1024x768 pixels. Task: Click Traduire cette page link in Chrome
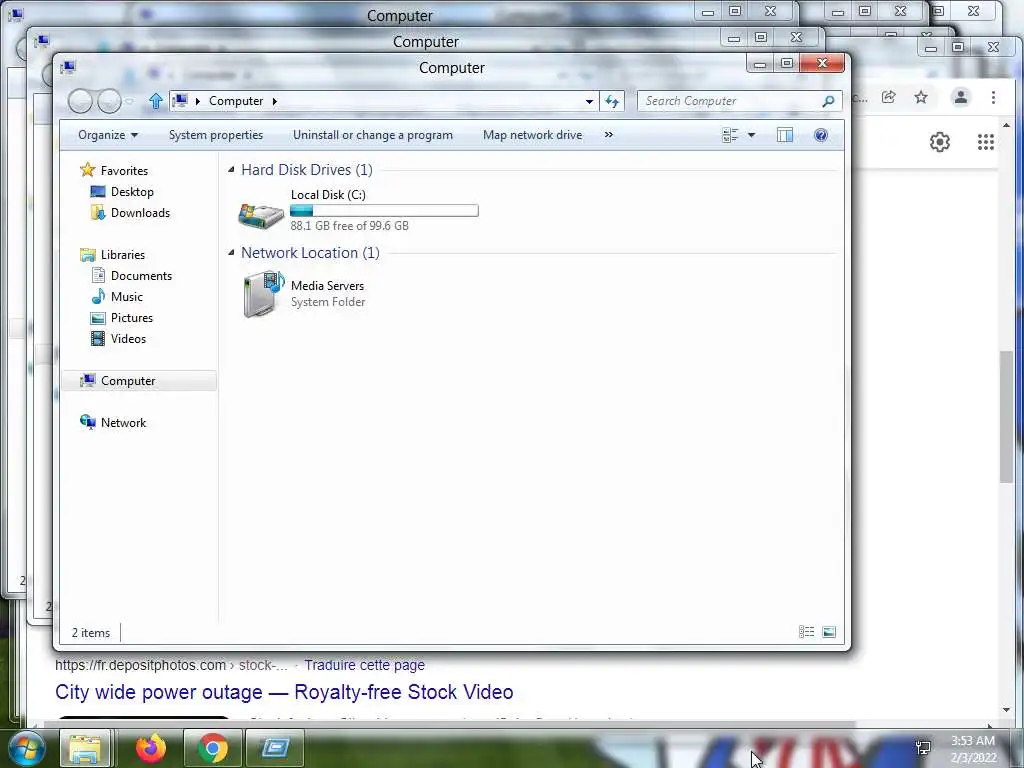(364, 665)
